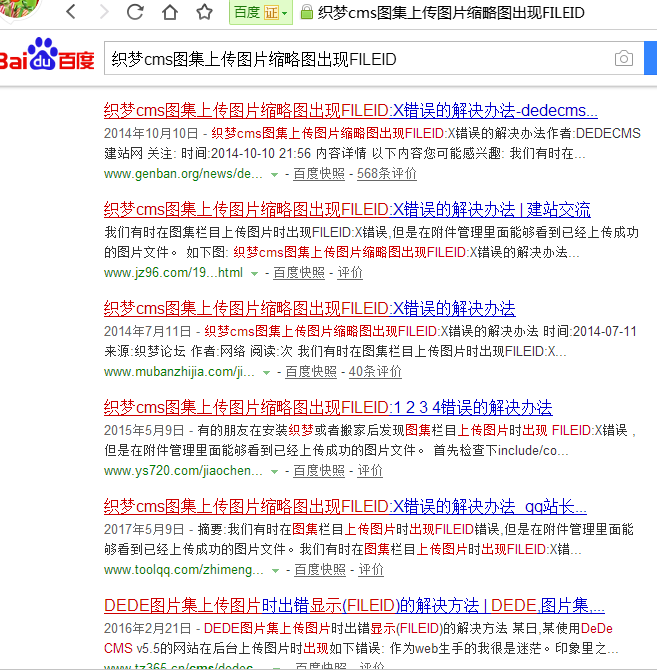Click the 2014年10月10日 snippet text

[x=151, y=133]
